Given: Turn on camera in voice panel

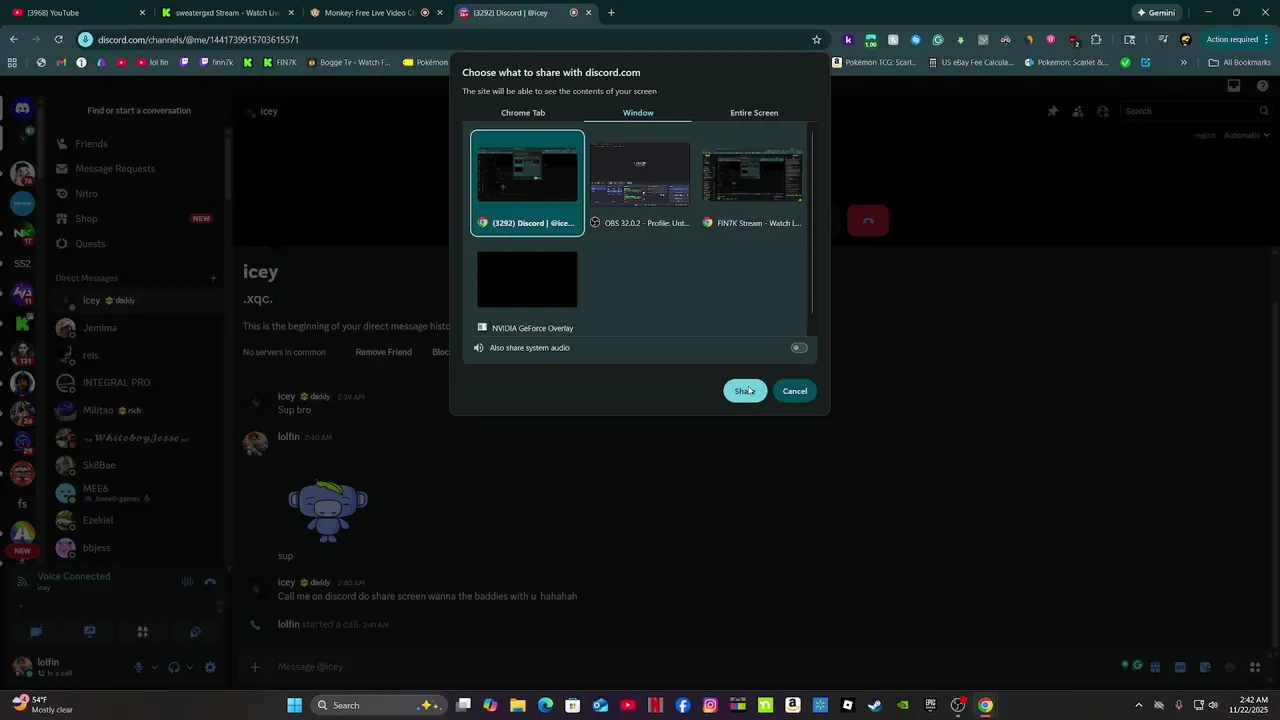Looking at the screenshot, I should (36, 632).
